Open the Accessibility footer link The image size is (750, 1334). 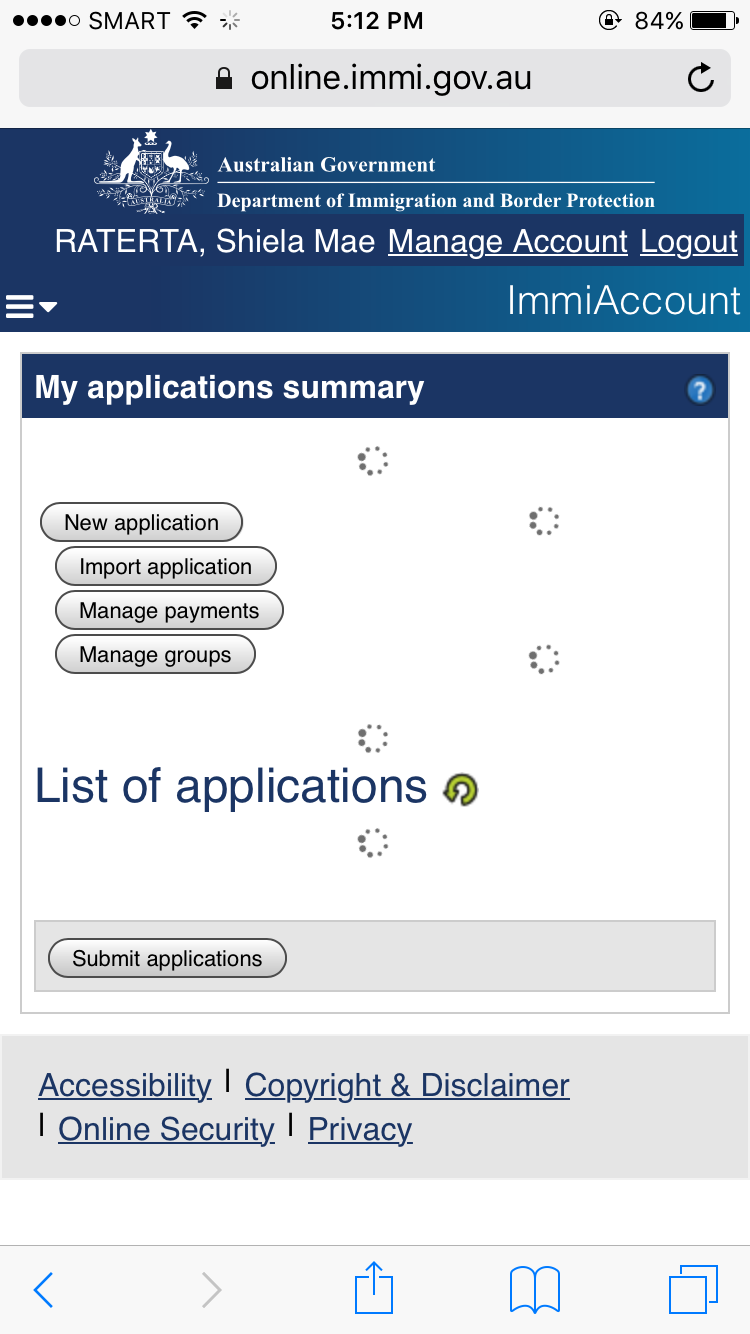(125, 1085)
